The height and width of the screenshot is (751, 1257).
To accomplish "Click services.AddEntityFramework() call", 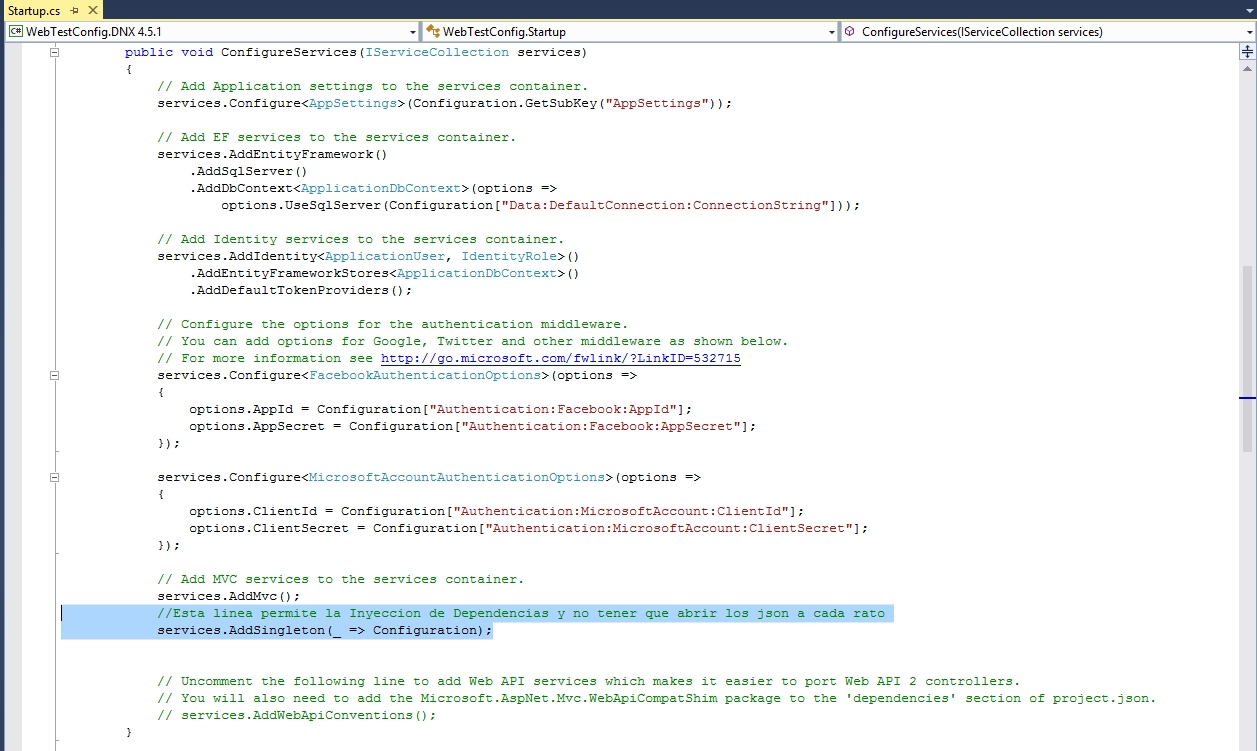I will click(x=272, y=154).
